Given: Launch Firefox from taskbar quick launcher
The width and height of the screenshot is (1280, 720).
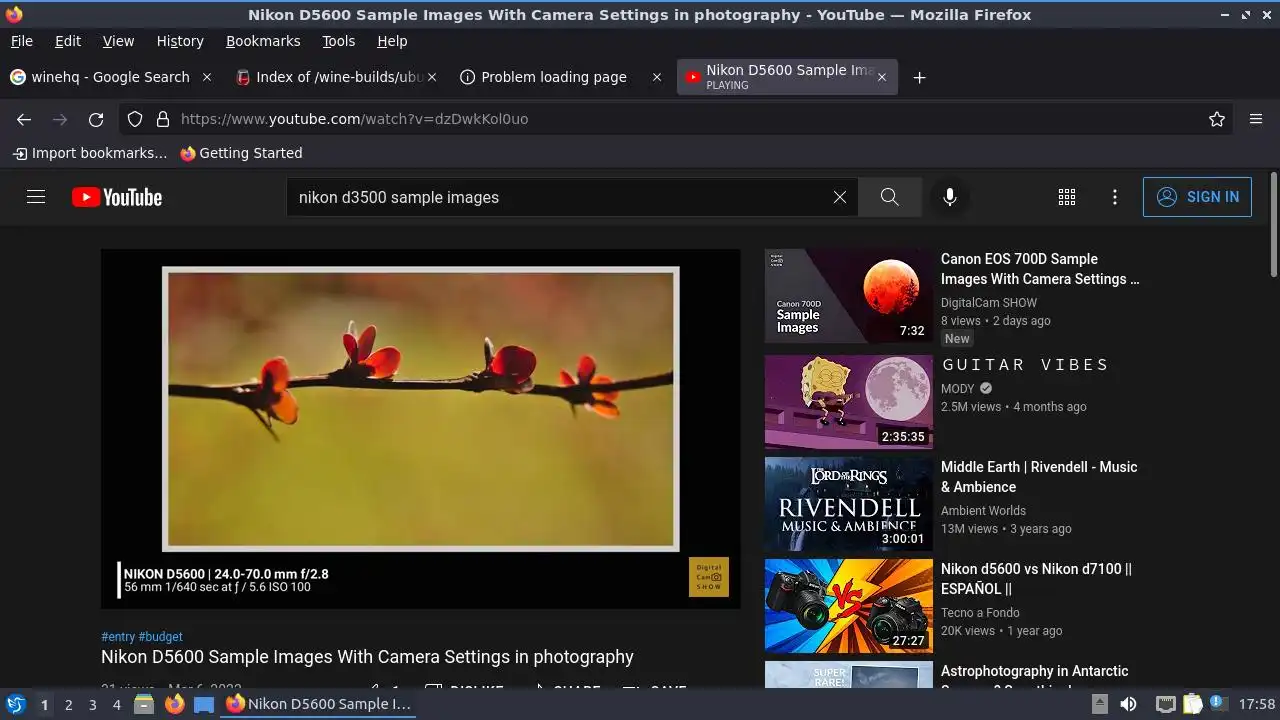Looking at the screenshot, I should pos(175,704).
